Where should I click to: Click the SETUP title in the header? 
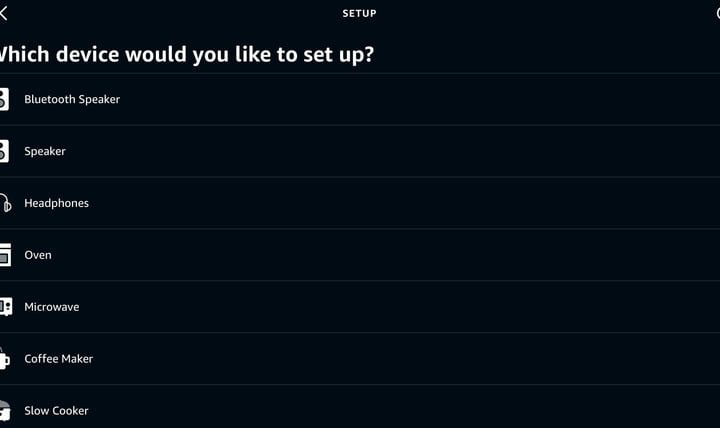pos(359,13)
